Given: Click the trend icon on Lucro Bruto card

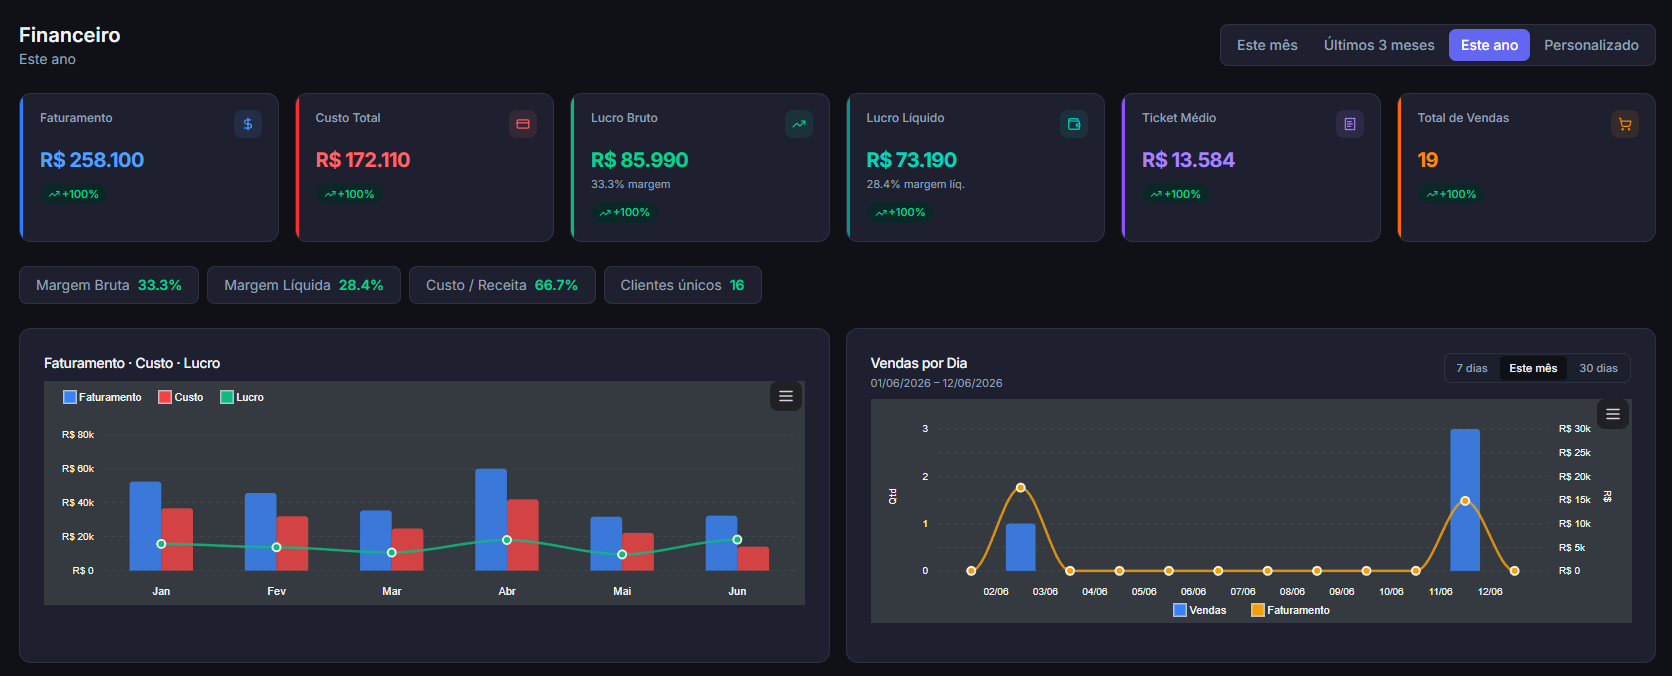Looking at the screenshot, I should pyautogui.click(x=799, y=124).
